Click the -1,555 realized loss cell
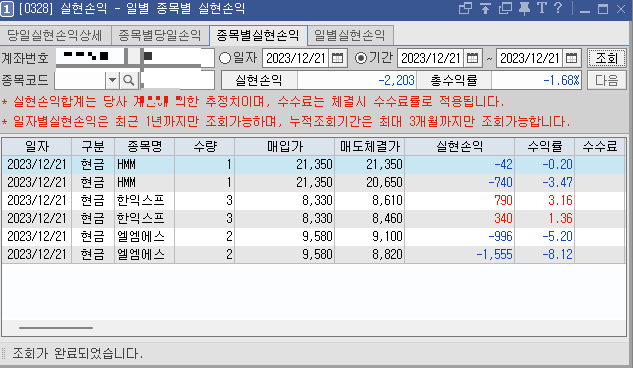 pyautogui.click(x=459, y=254)
